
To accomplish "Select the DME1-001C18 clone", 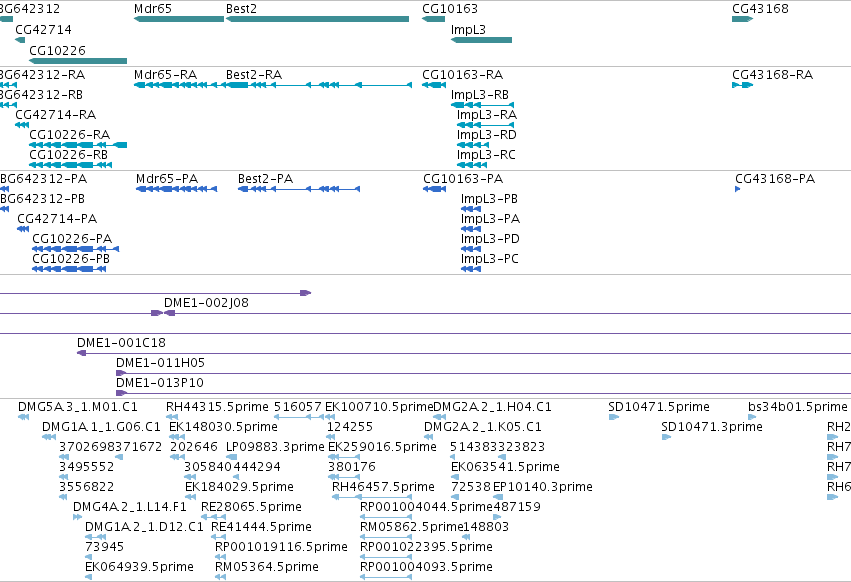I will pos(464,353).
